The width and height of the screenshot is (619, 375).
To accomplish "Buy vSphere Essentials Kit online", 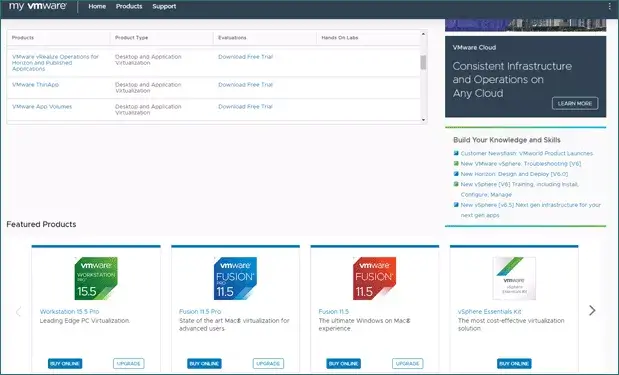I will click(x=514, y=364).
